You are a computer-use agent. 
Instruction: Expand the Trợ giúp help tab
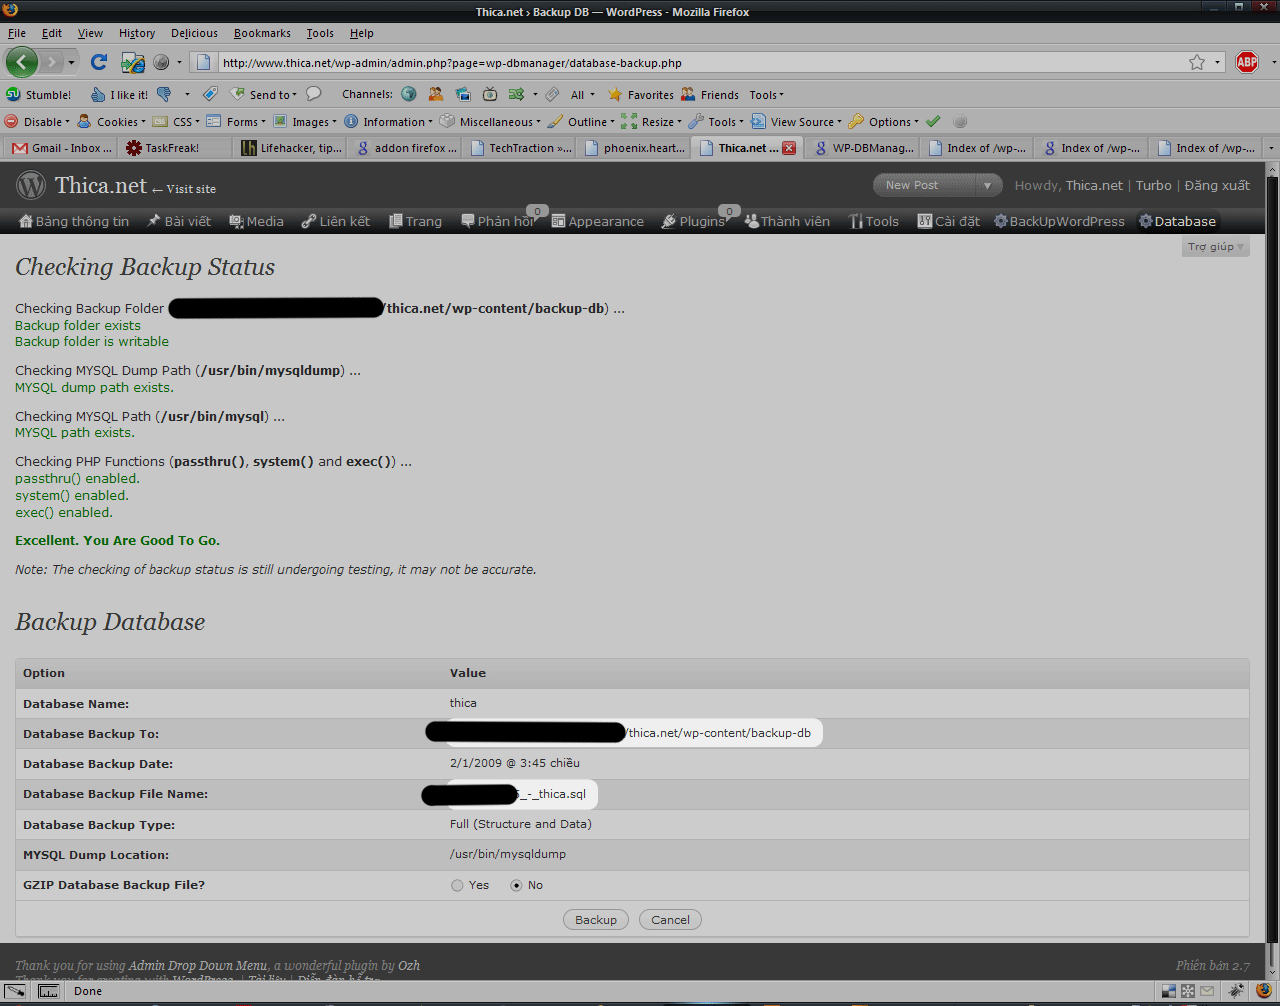1215,247
